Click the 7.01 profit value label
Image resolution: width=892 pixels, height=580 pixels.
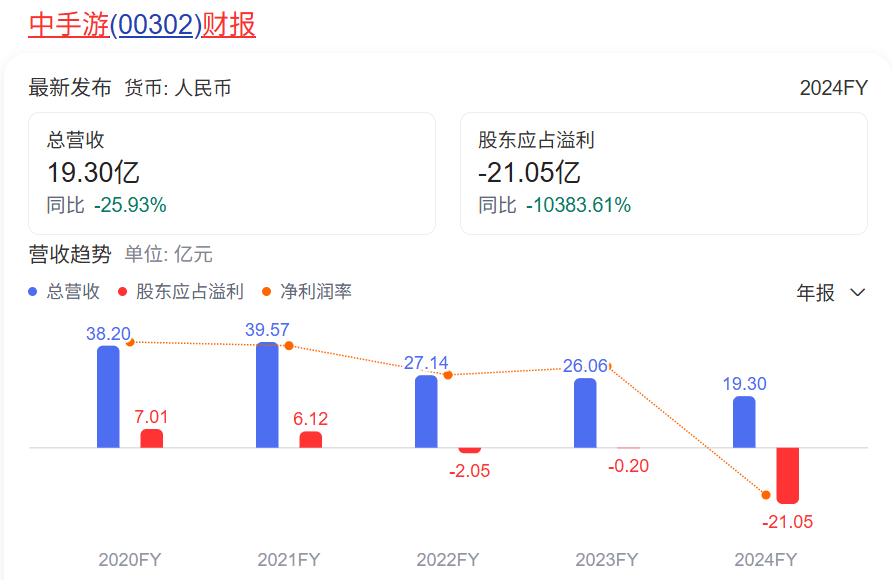[151, 417]
